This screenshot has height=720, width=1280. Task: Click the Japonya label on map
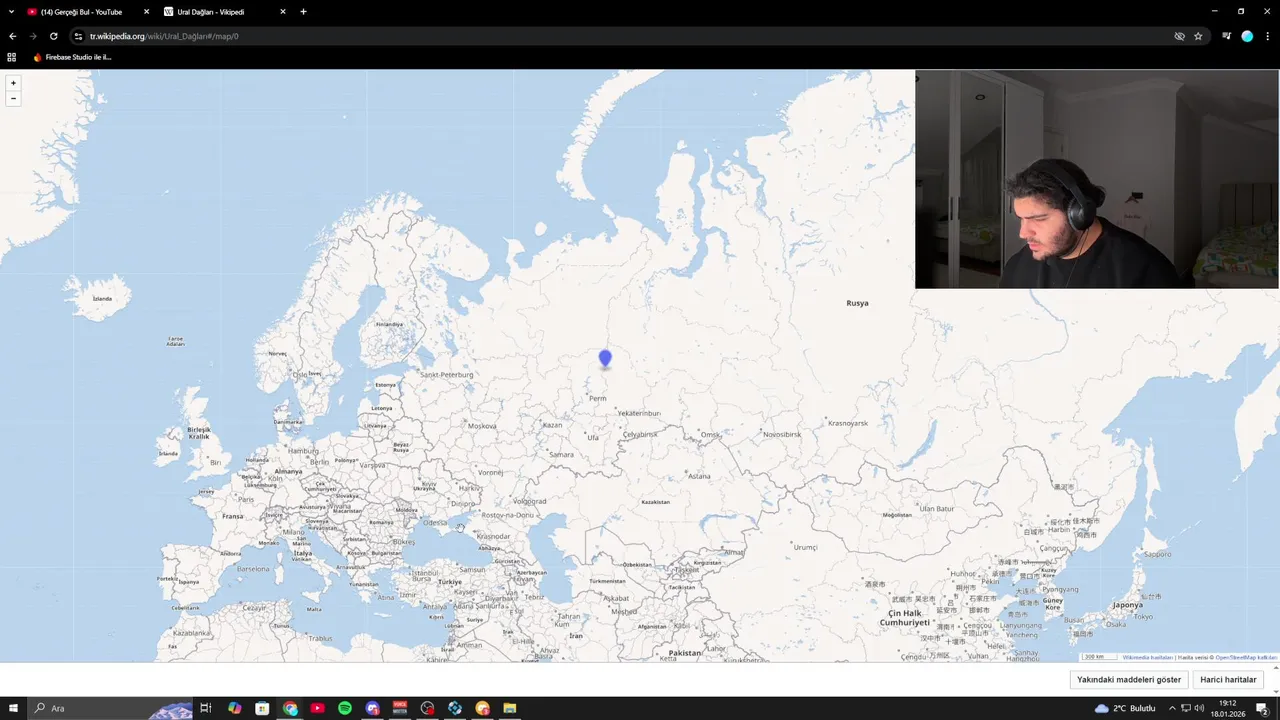(1127, 605)
